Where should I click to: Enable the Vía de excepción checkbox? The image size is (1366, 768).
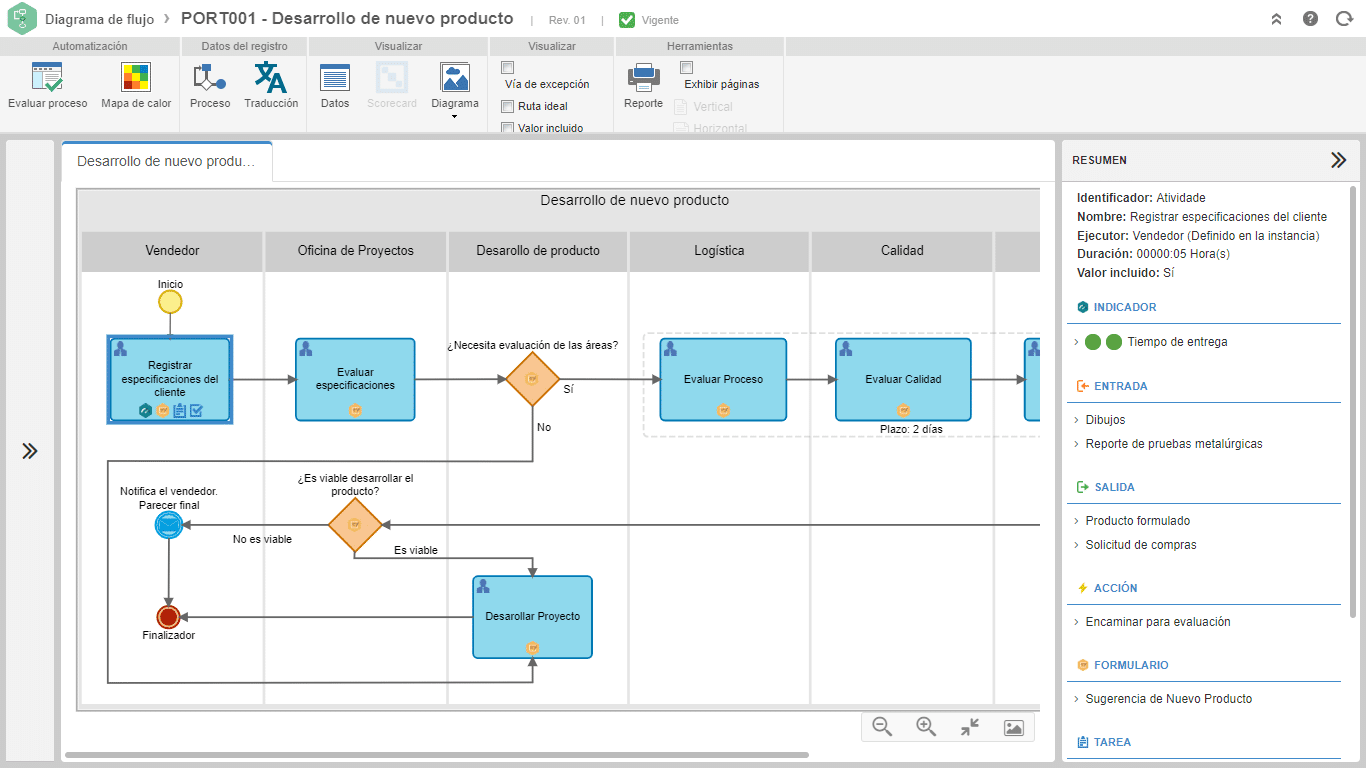click(507, 67)
